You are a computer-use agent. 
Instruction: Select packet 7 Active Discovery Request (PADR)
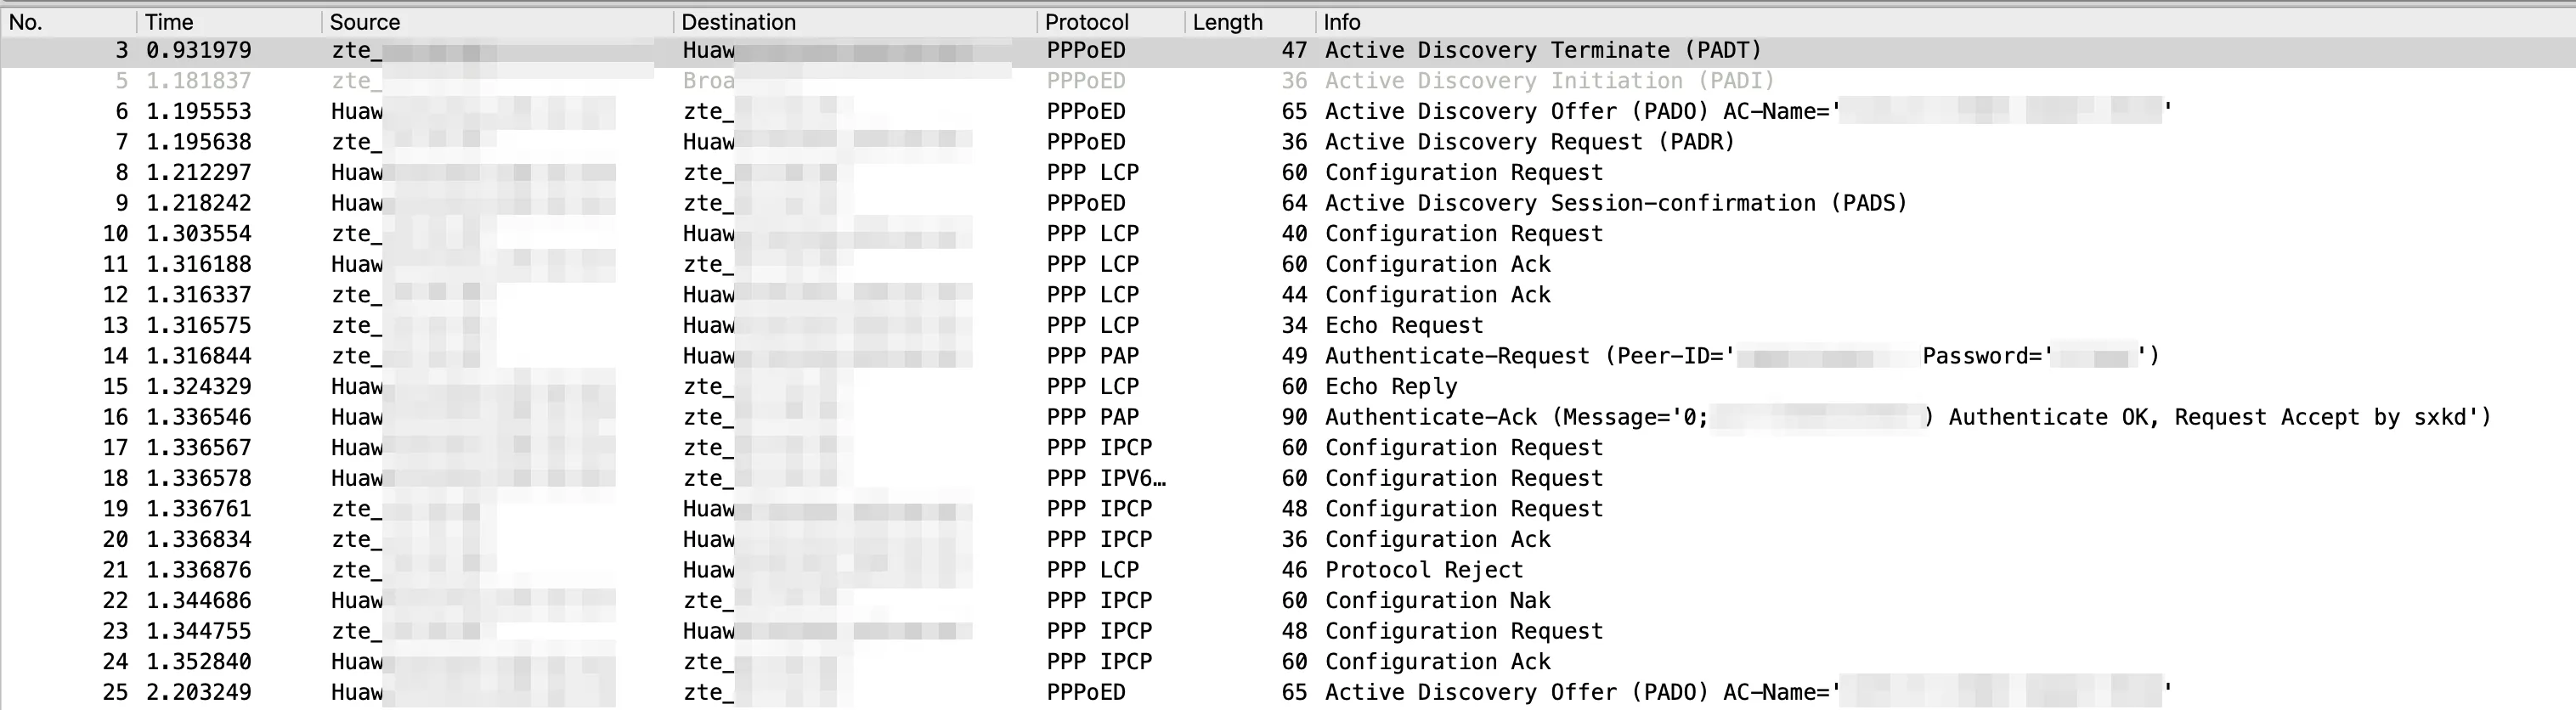(1528, 142)
